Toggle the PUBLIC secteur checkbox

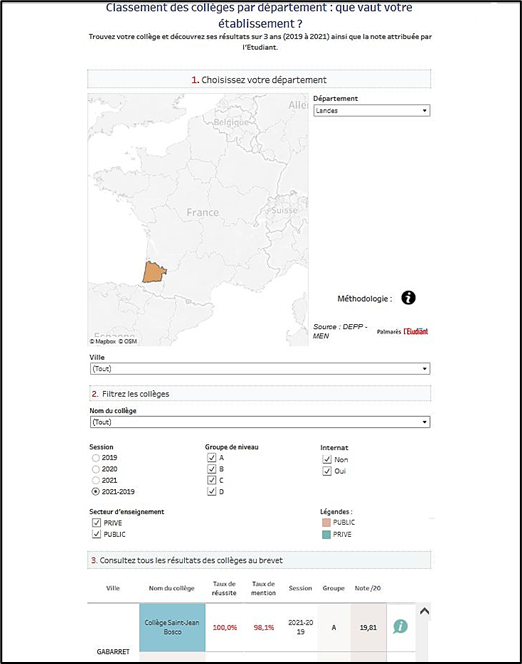coord(97,534)
